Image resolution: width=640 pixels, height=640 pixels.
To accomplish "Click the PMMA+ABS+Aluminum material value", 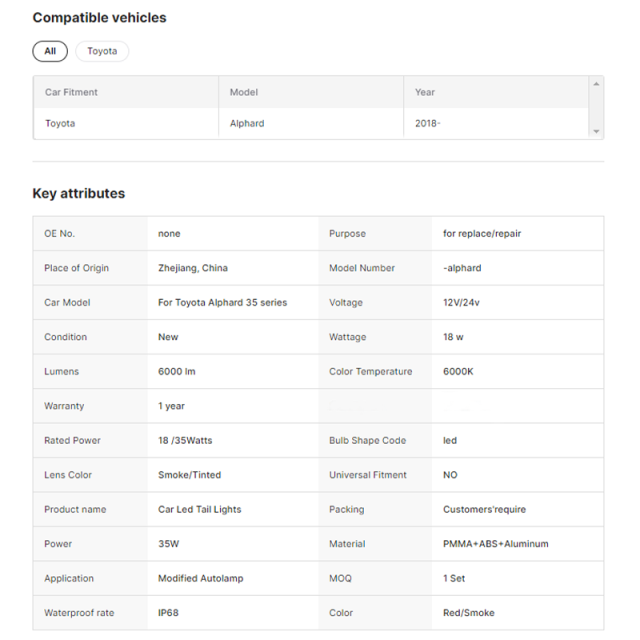I will pos(496,544).
